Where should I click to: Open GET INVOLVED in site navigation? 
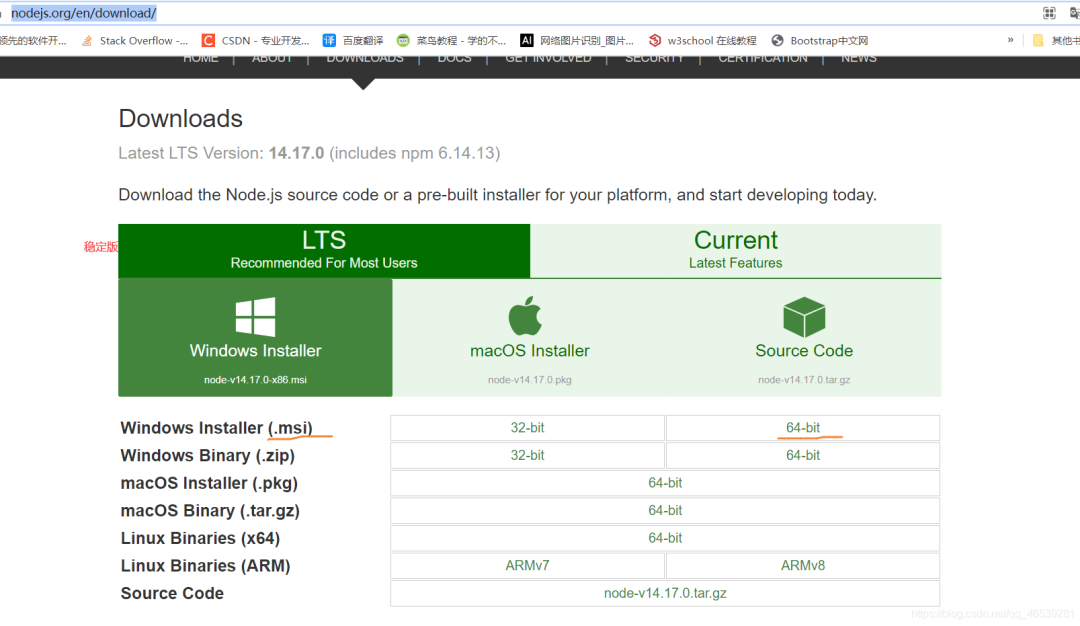pos(548,59)
